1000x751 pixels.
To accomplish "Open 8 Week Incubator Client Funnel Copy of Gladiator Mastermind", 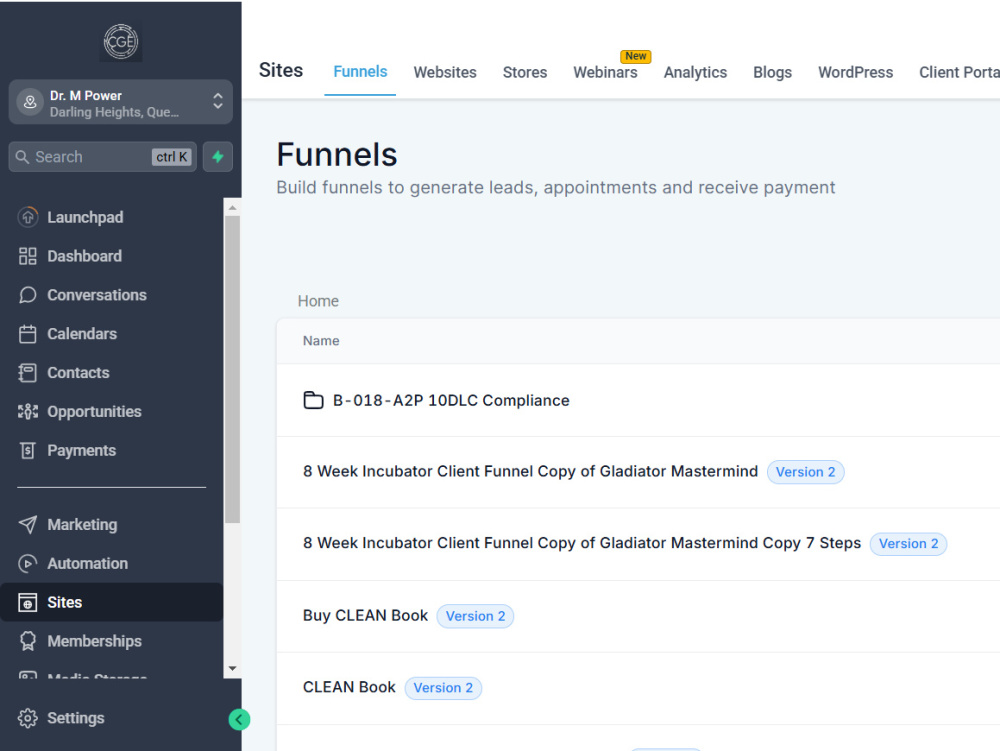I will (x=531, y=471).
